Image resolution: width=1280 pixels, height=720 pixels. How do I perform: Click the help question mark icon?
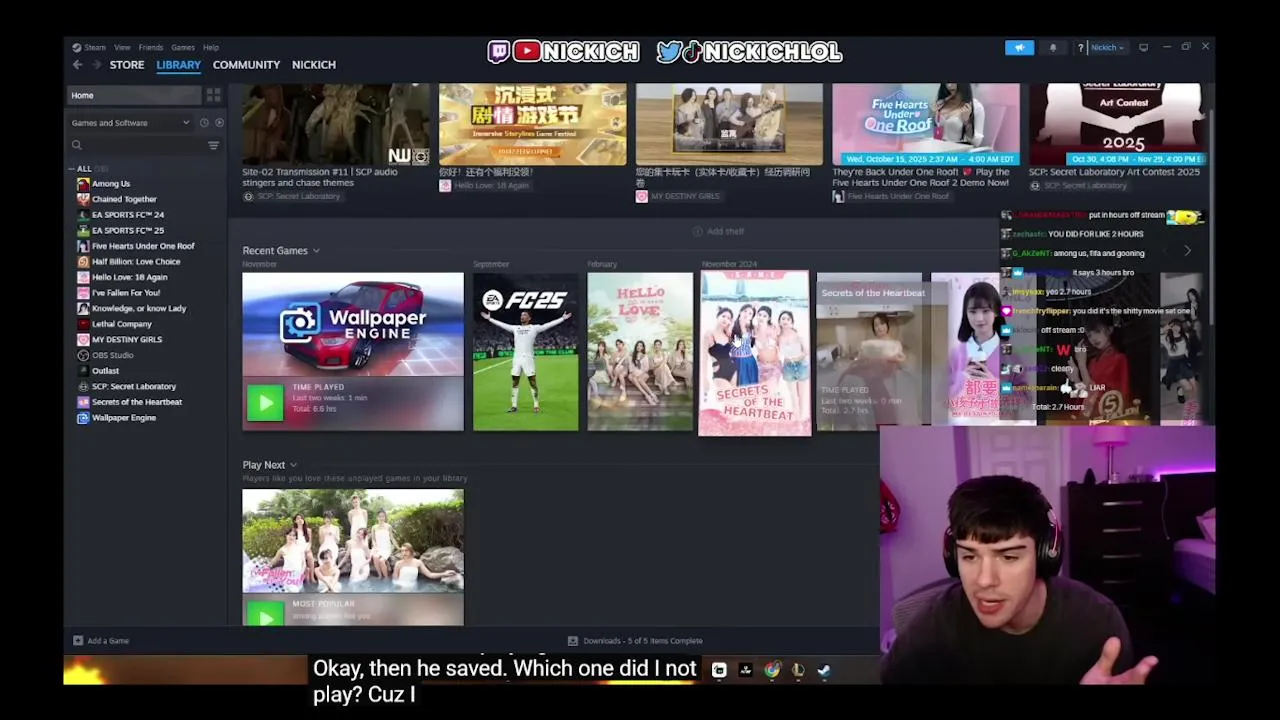(1080, 47)
